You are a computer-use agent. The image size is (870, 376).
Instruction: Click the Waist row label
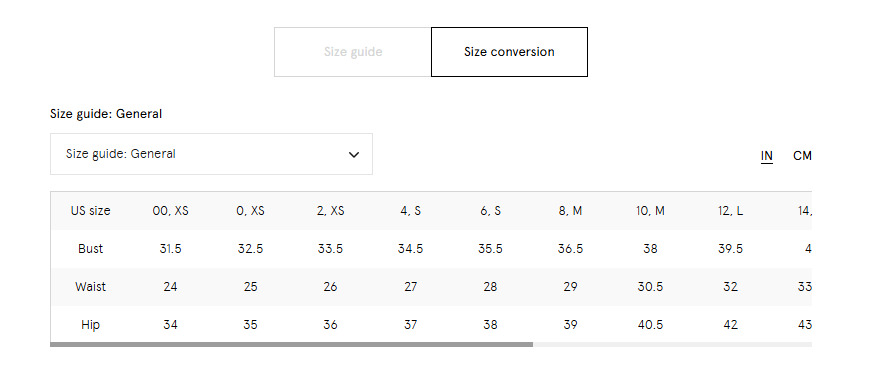click(90, 287)
